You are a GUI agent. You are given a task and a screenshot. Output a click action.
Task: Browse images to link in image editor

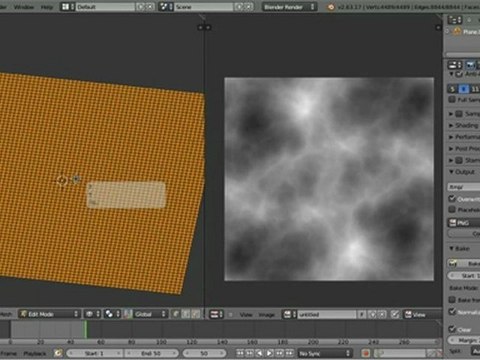point(289,314)
